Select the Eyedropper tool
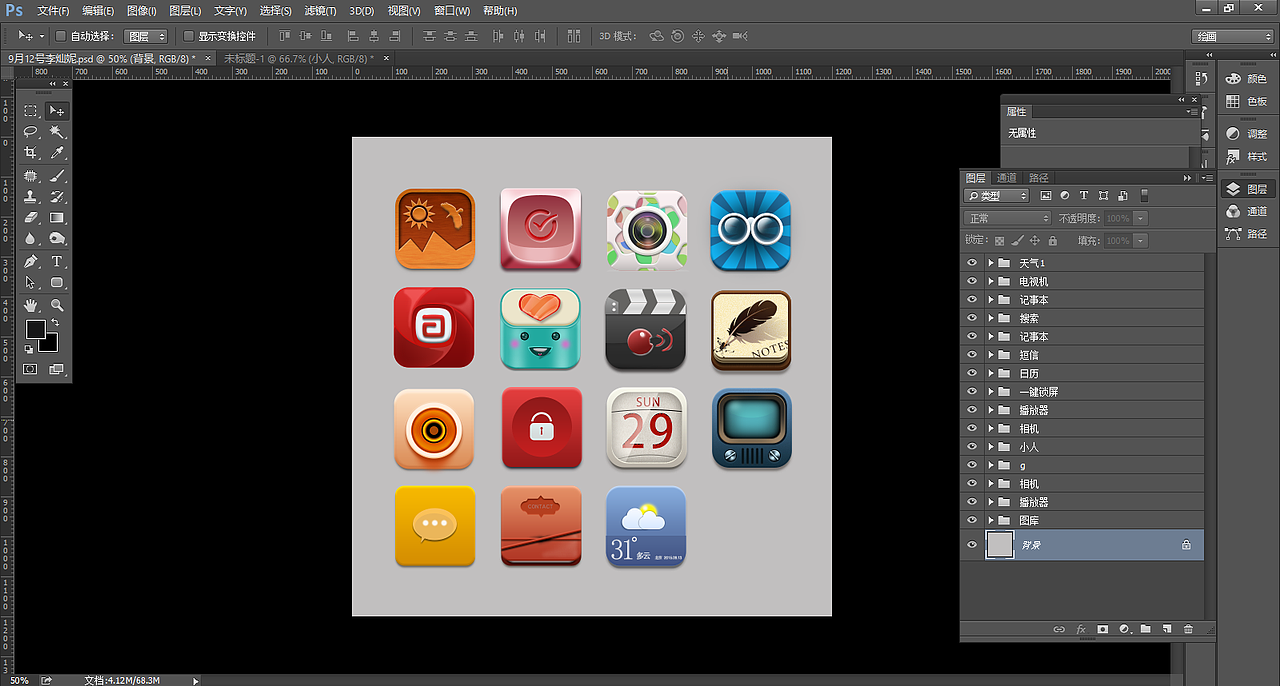1280x686 pixels. point(57,152)
